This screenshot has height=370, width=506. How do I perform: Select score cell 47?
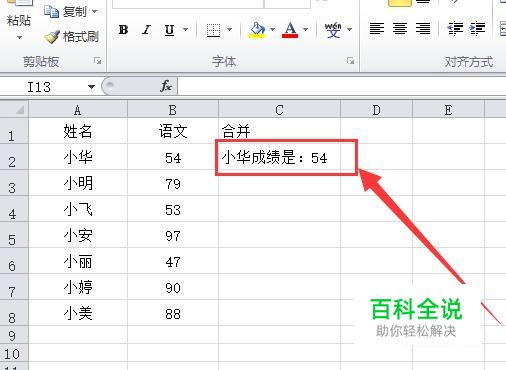point(173,261)
